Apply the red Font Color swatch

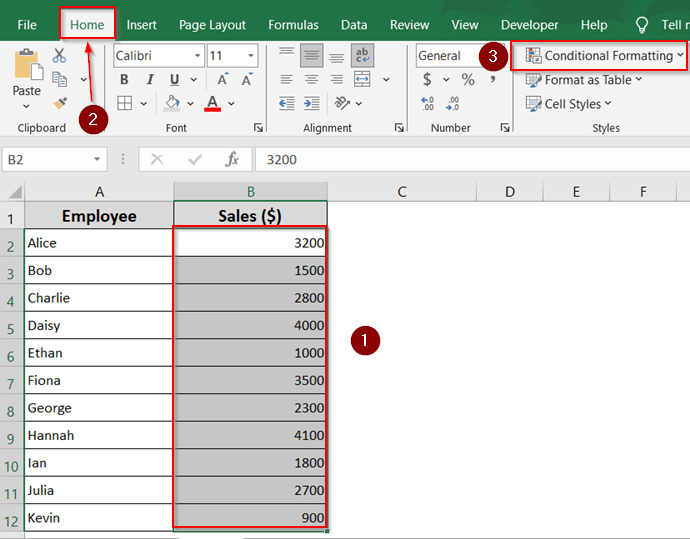(213, 103)
